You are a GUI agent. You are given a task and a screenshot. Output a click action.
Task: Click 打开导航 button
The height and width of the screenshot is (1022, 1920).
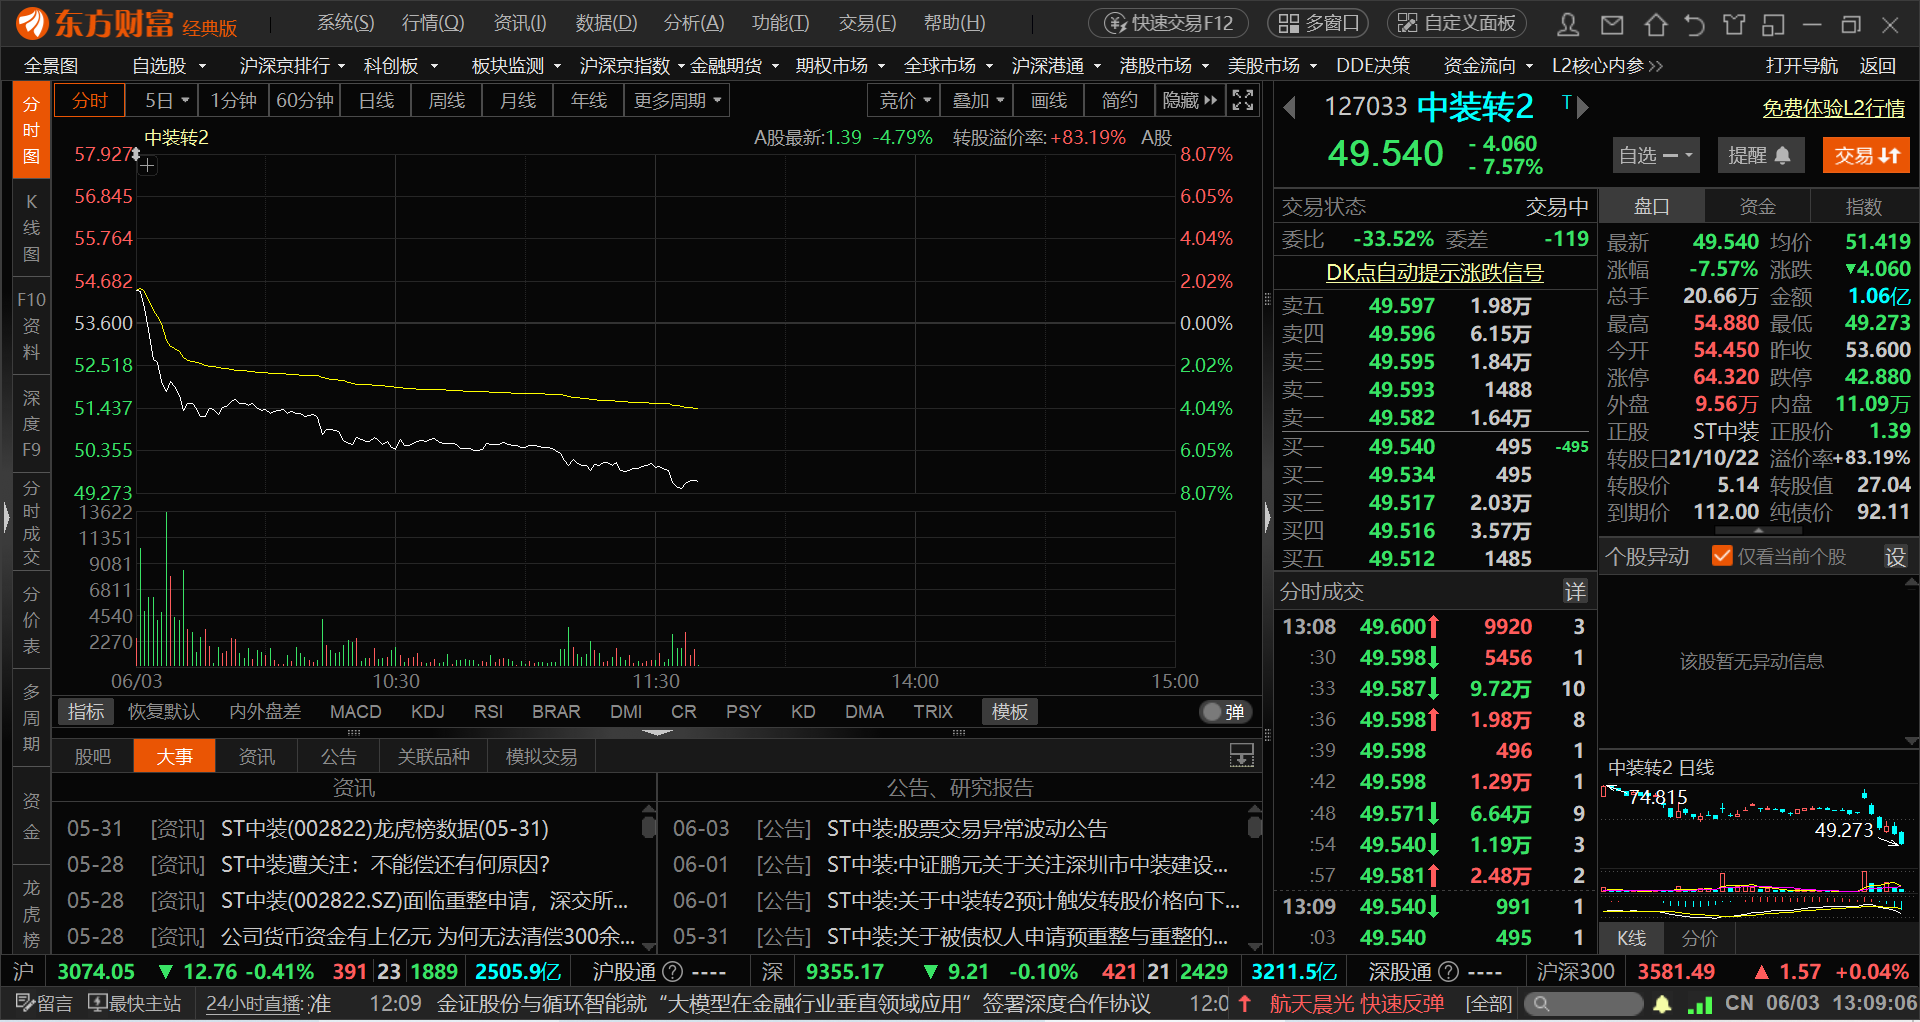pos(1801,66)
